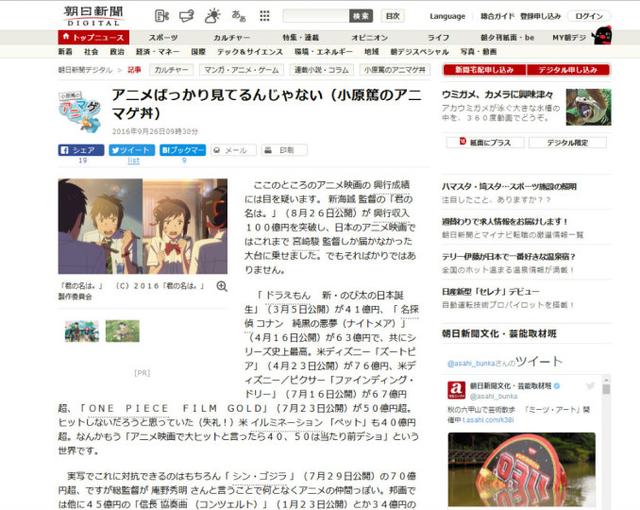Open the 写真・動画 sub-navigation link
640x510 pixels.
pos(478,52)
